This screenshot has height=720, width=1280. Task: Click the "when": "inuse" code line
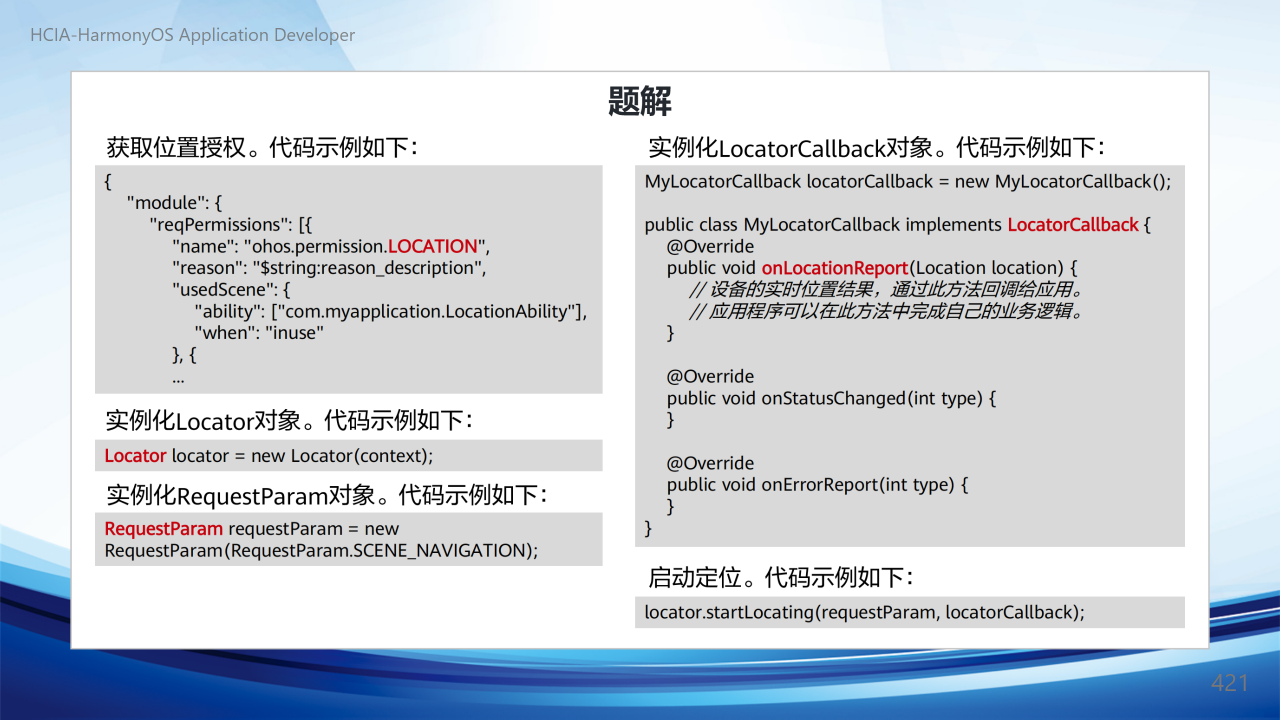pyautogui.click(x=259, y=333)
